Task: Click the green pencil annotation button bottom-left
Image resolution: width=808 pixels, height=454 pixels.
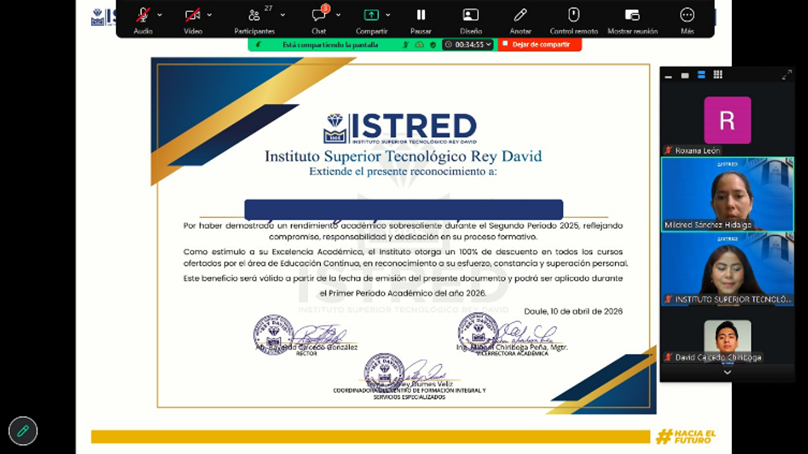Action: click(22, 430)
